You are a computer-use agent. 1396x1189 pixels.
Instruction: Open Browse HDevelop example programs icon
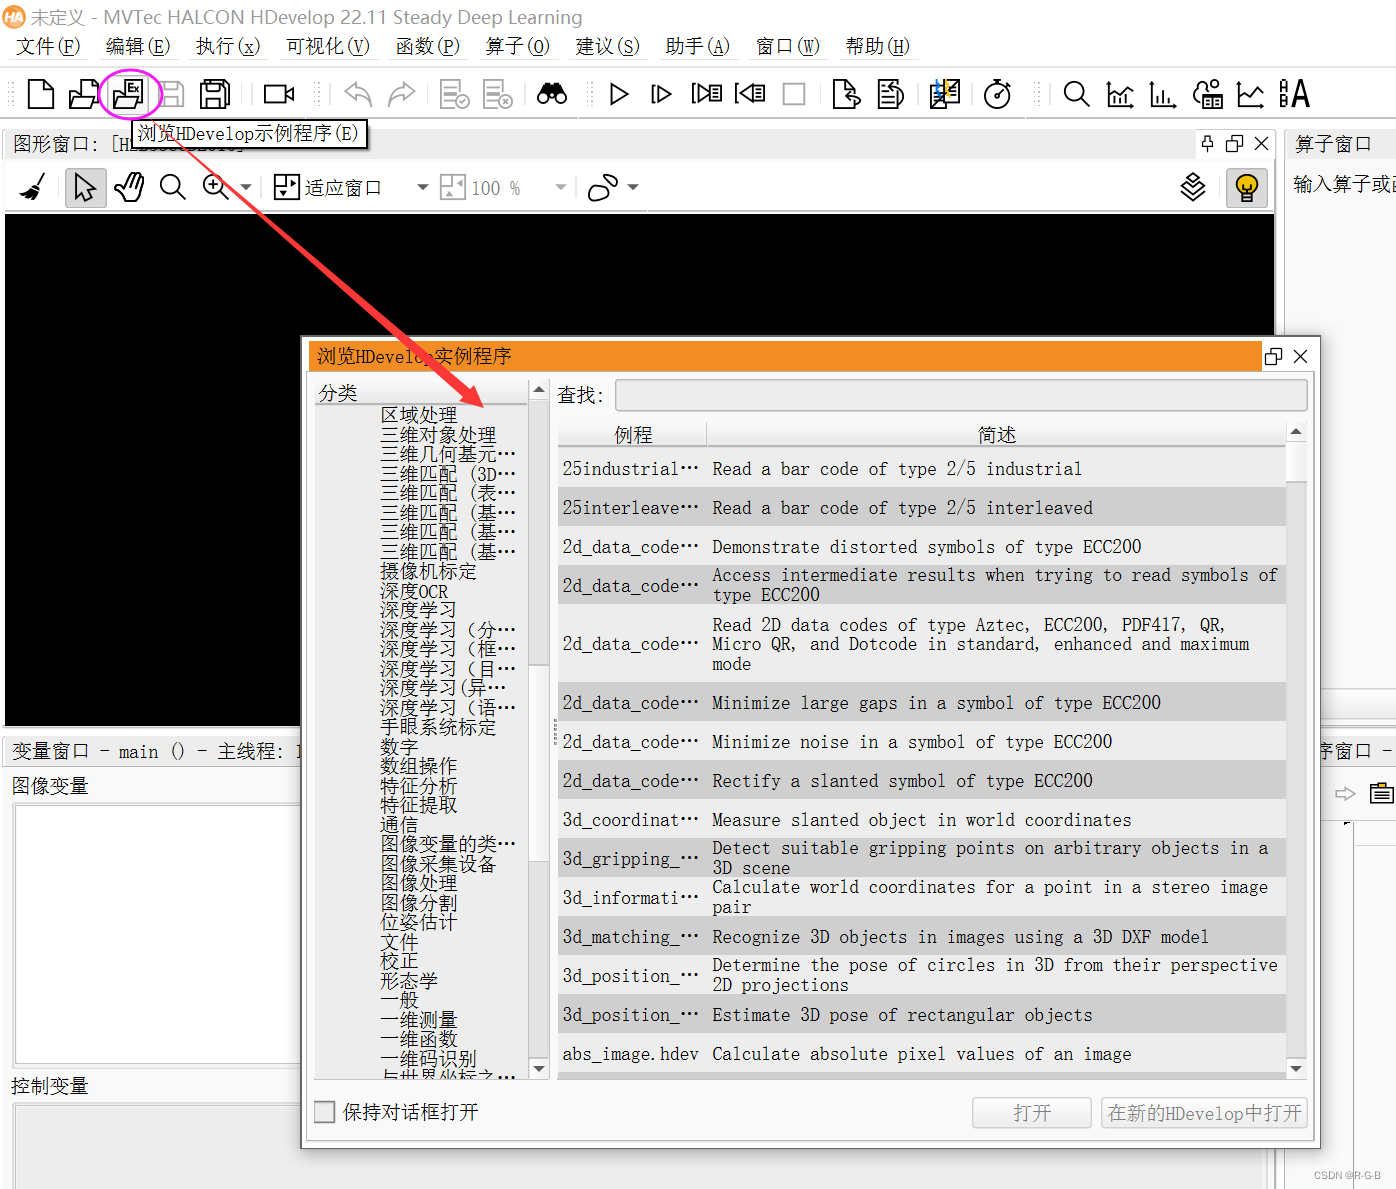tap(128, 94)
